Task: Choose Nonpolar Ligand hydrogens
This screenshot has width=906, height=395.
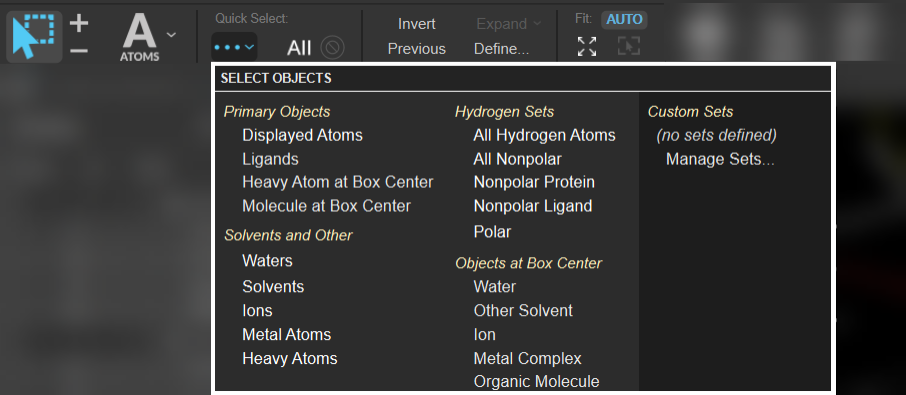Action: click(x=533, y=206)
